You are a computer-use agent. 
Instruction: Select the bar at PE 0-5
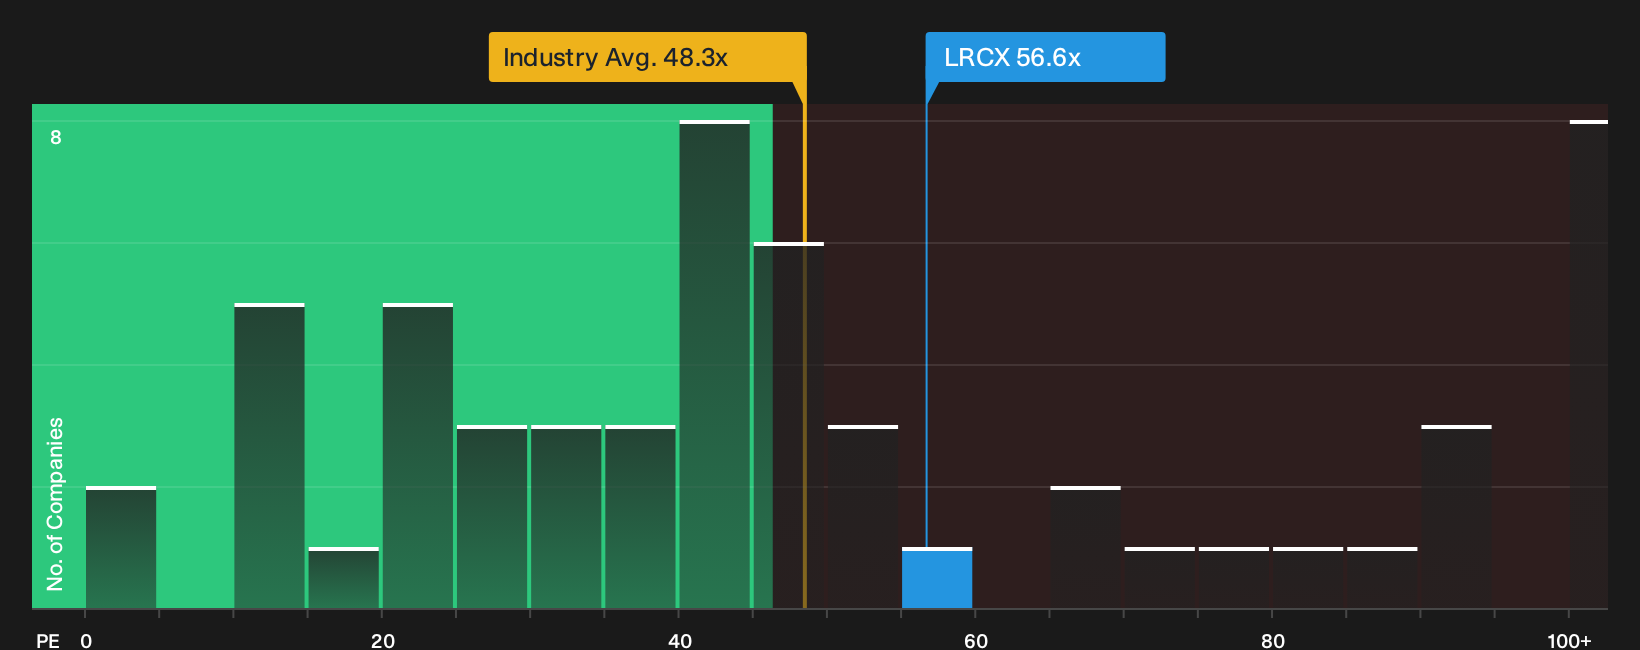(121, 547)
